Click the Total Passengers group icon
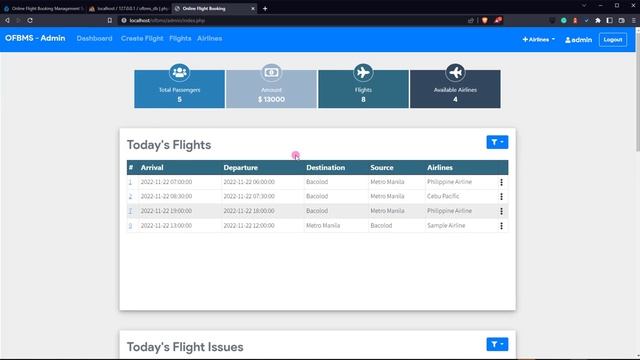This screenshot has height=360, width=640. click(179, 73)
